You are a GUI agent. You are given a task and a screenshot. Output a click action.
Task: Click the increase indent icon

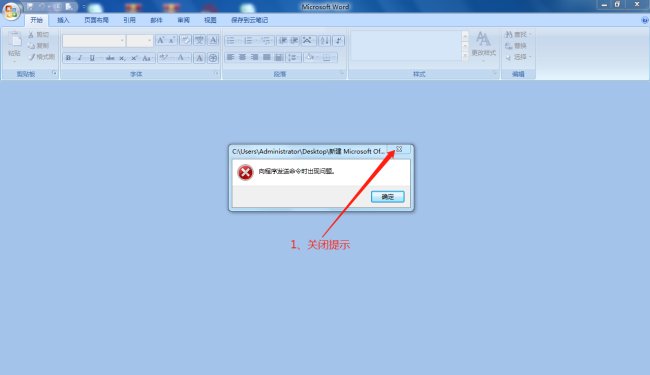(294, 40)
